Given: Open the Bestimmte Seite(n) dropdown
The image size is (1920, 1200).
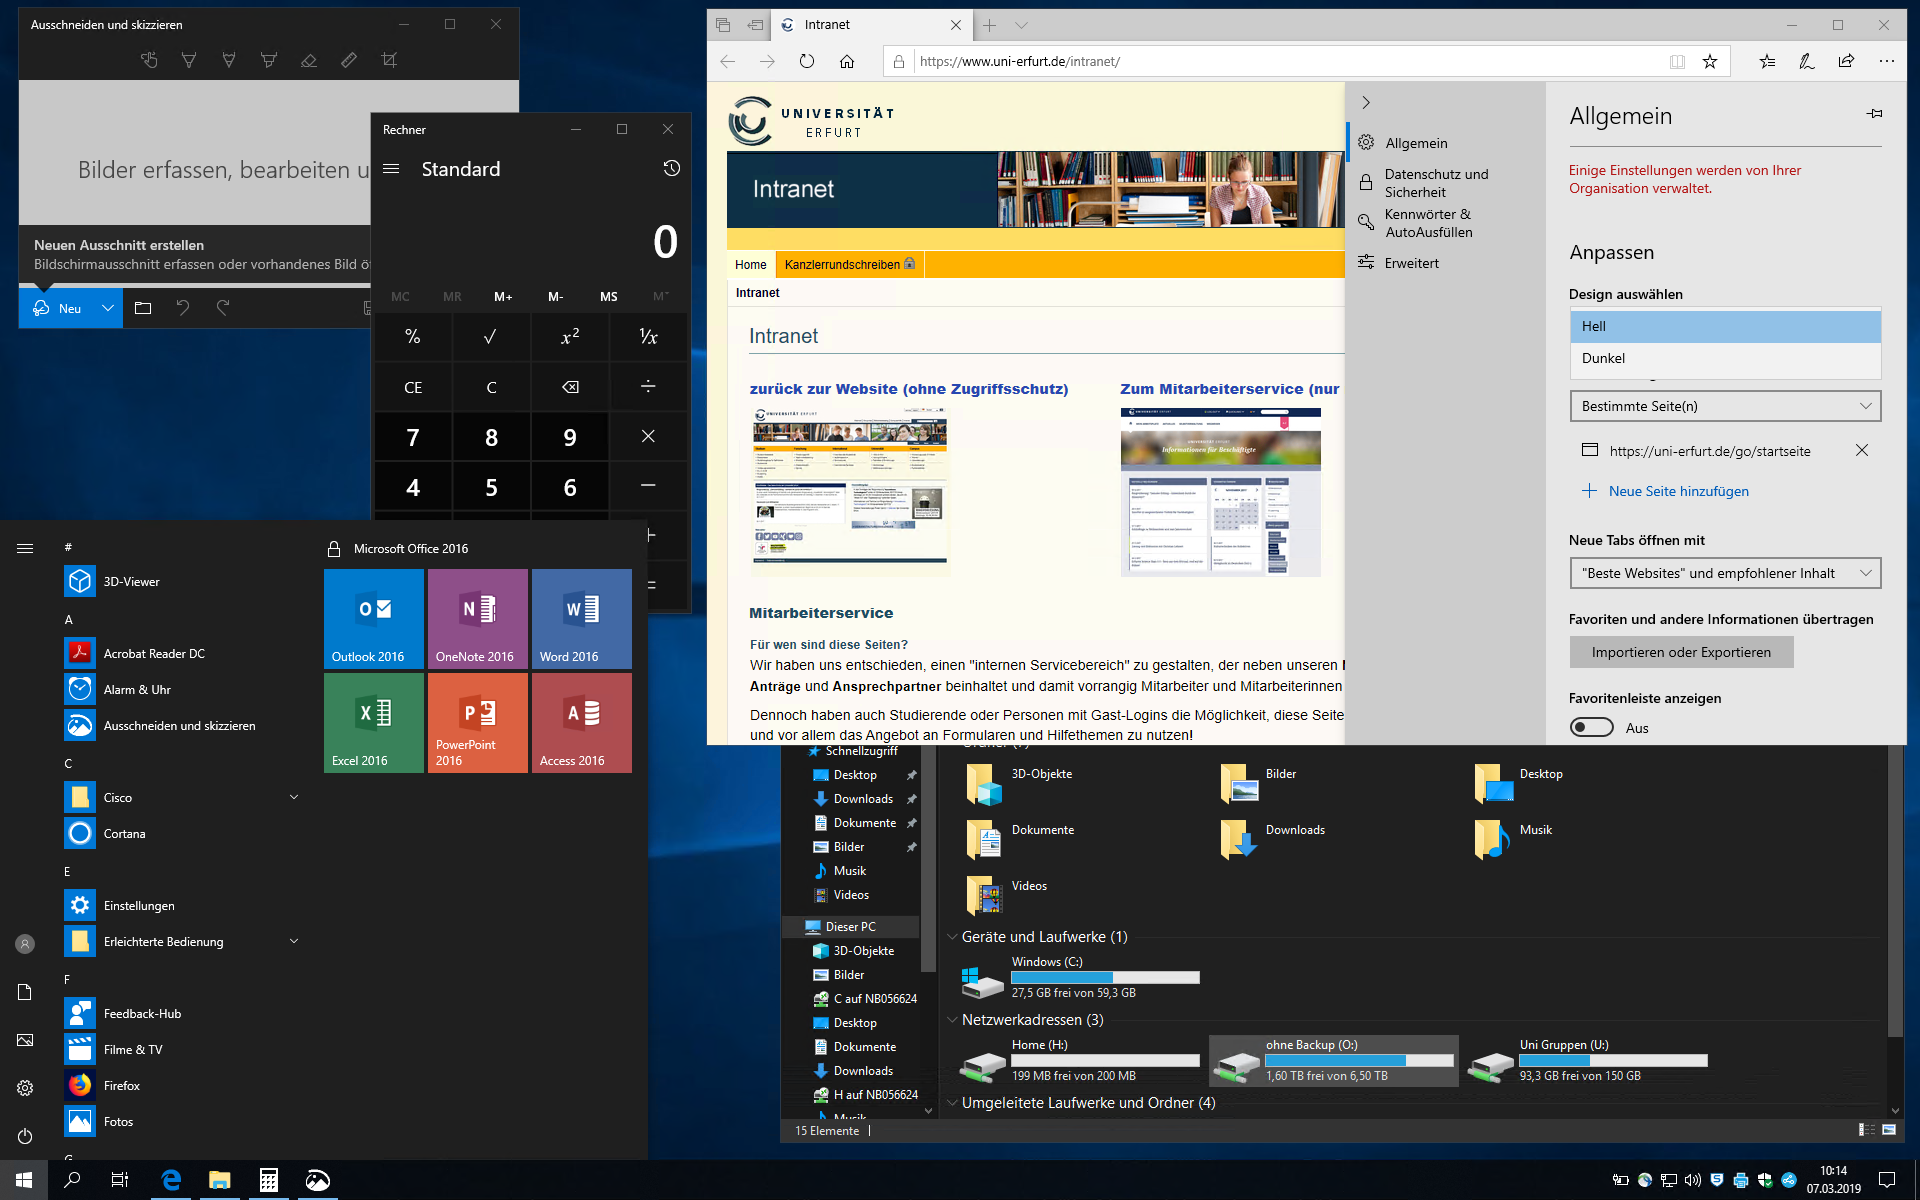Looking at the screenshot, I should (x=1725, y=406).
